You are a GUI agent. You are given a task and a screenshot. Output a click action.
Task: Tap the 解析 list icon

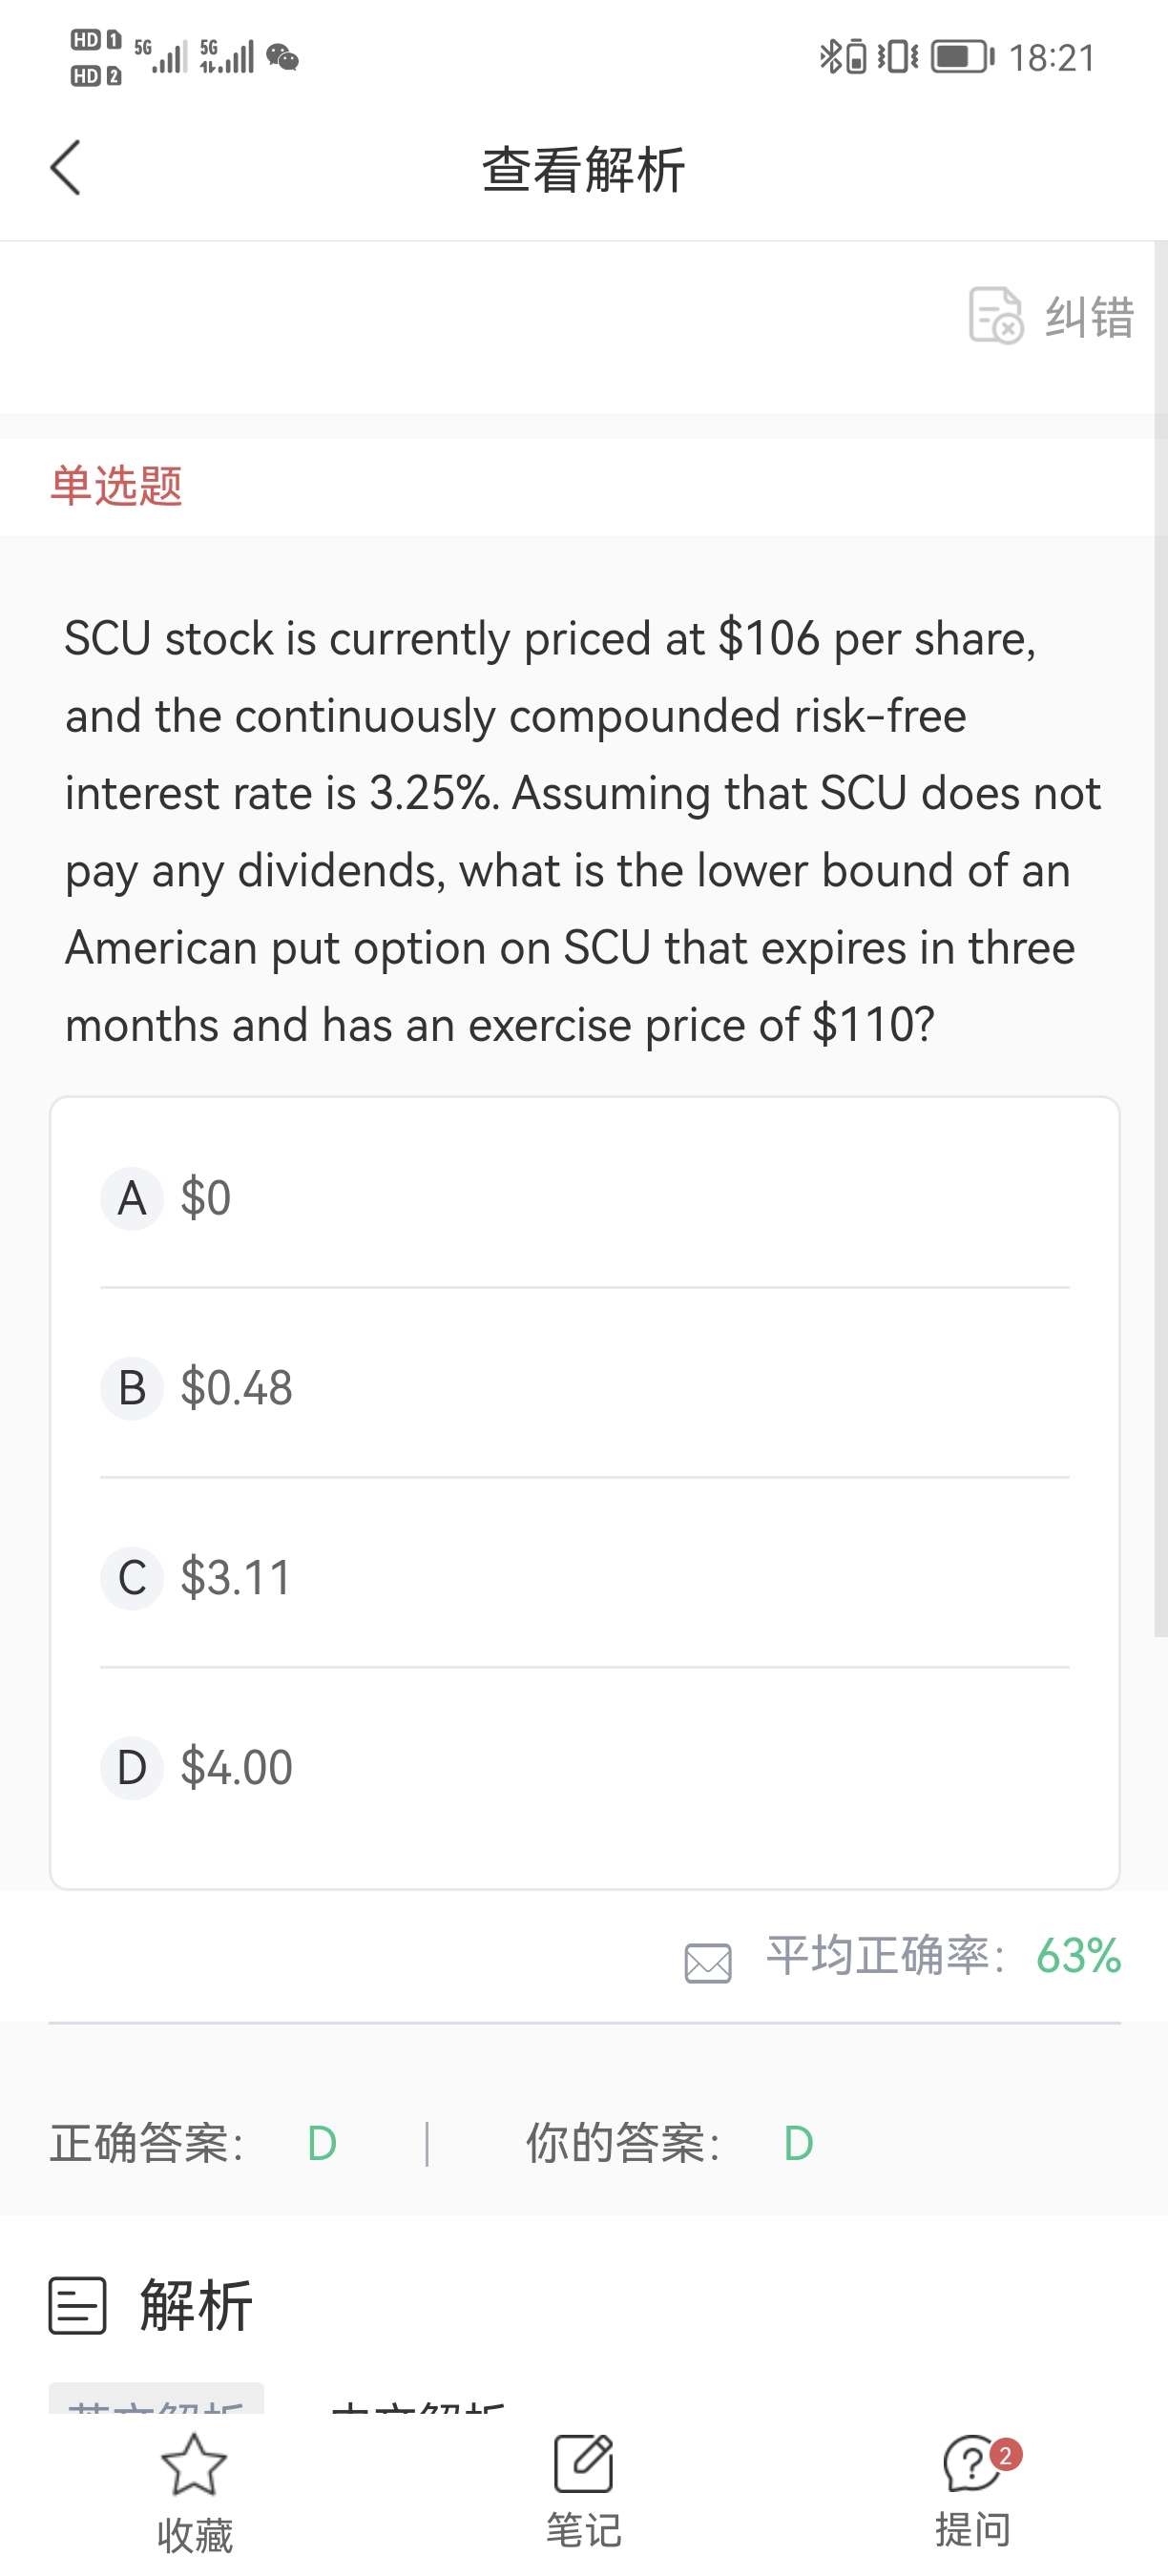(77, 2306)
